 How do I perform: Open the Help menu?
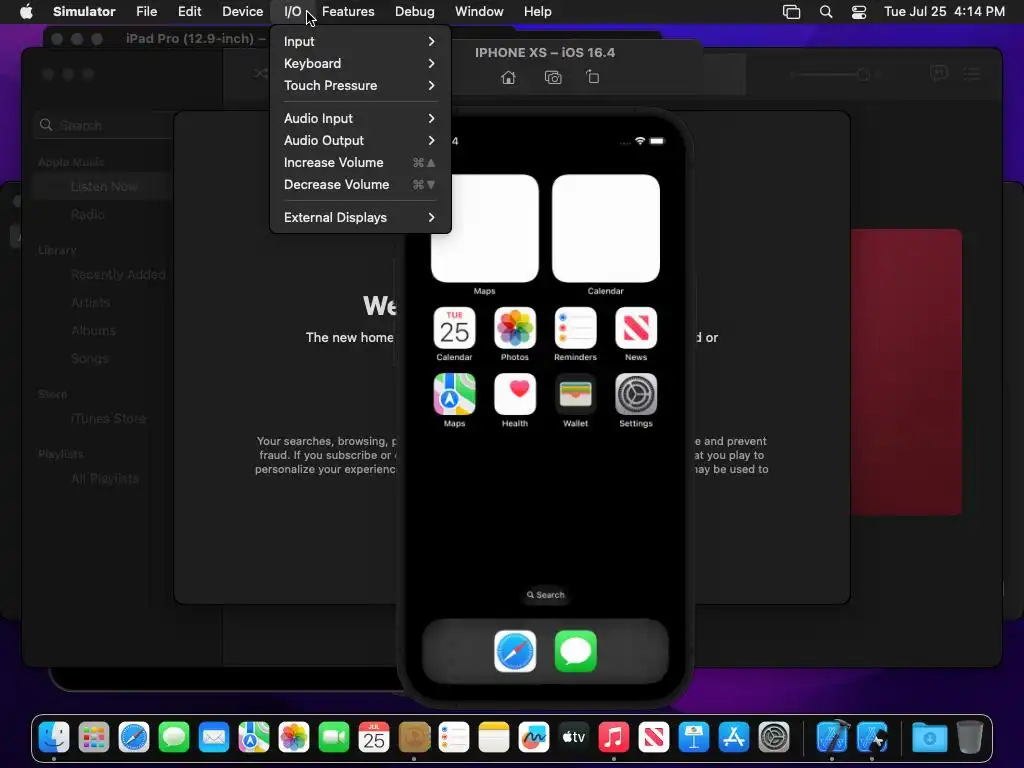537,12
